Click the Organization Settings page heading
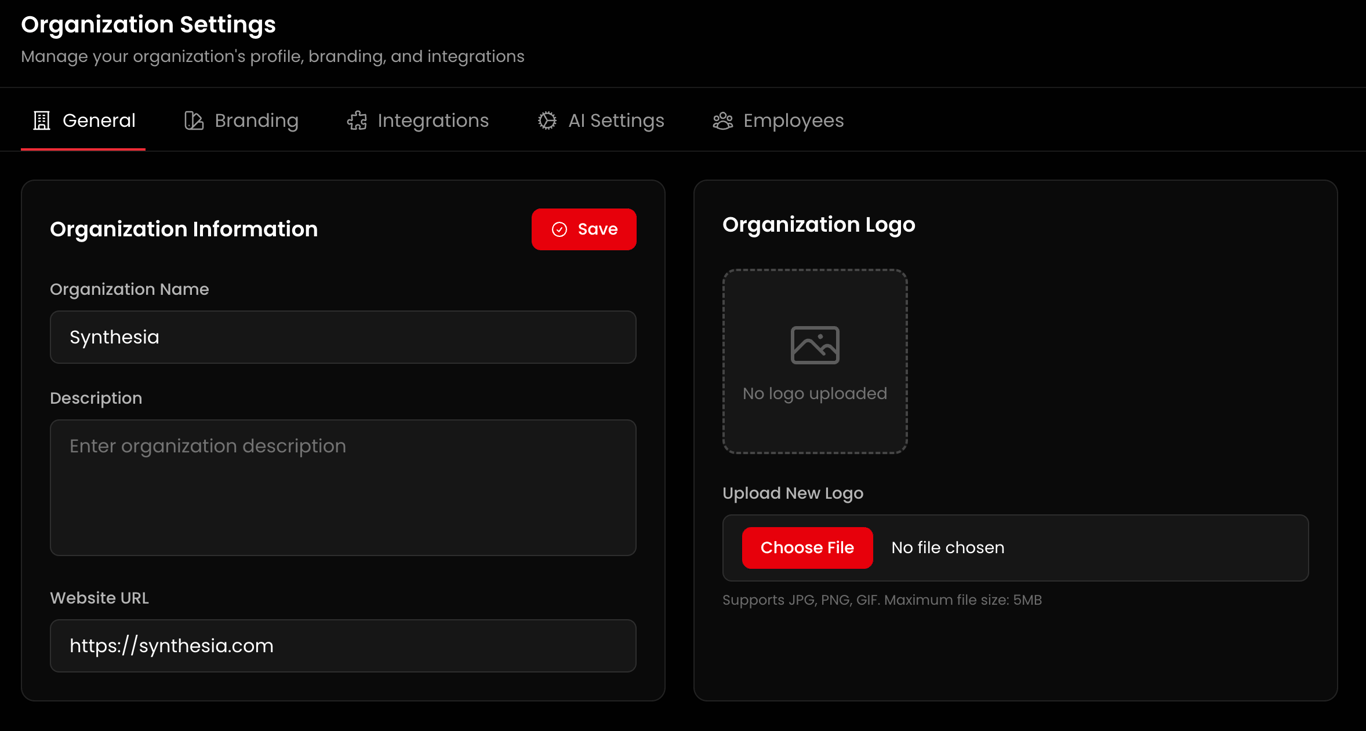1366x731 pixels. 148,24
